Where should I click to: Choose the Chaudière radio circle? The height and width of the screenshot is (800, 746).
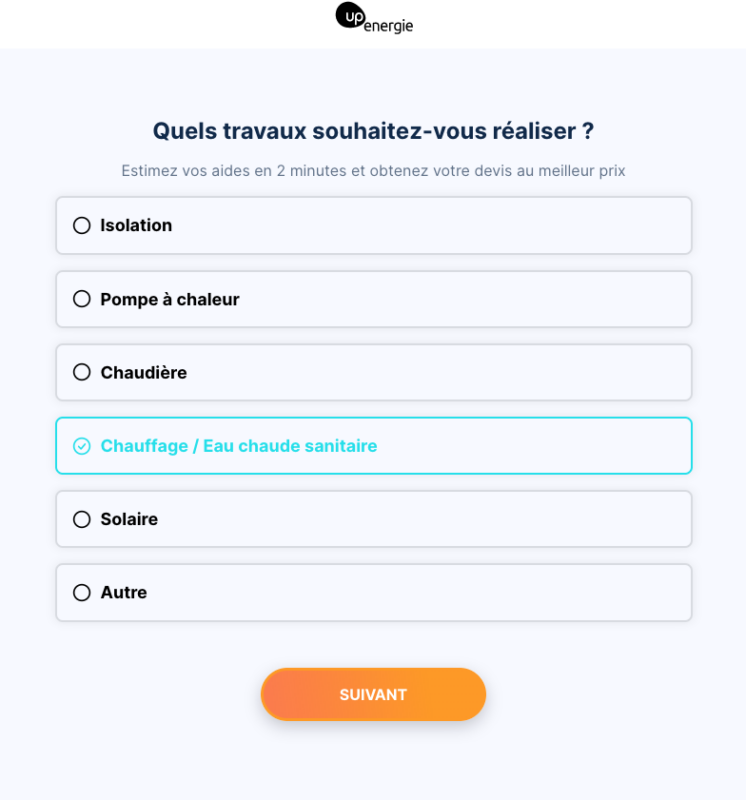click(x=82, y=373)
